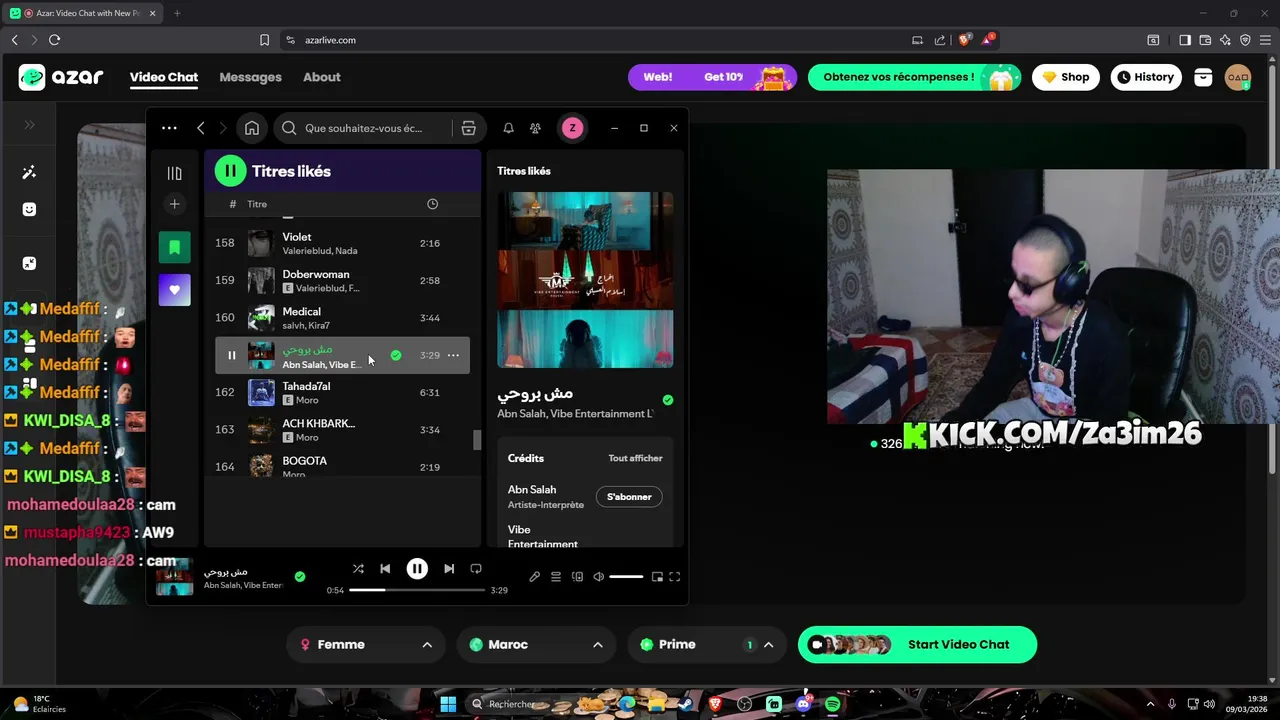Select the track Medical
Viewport: 1280px width, 720px height.
click(342, 318)
